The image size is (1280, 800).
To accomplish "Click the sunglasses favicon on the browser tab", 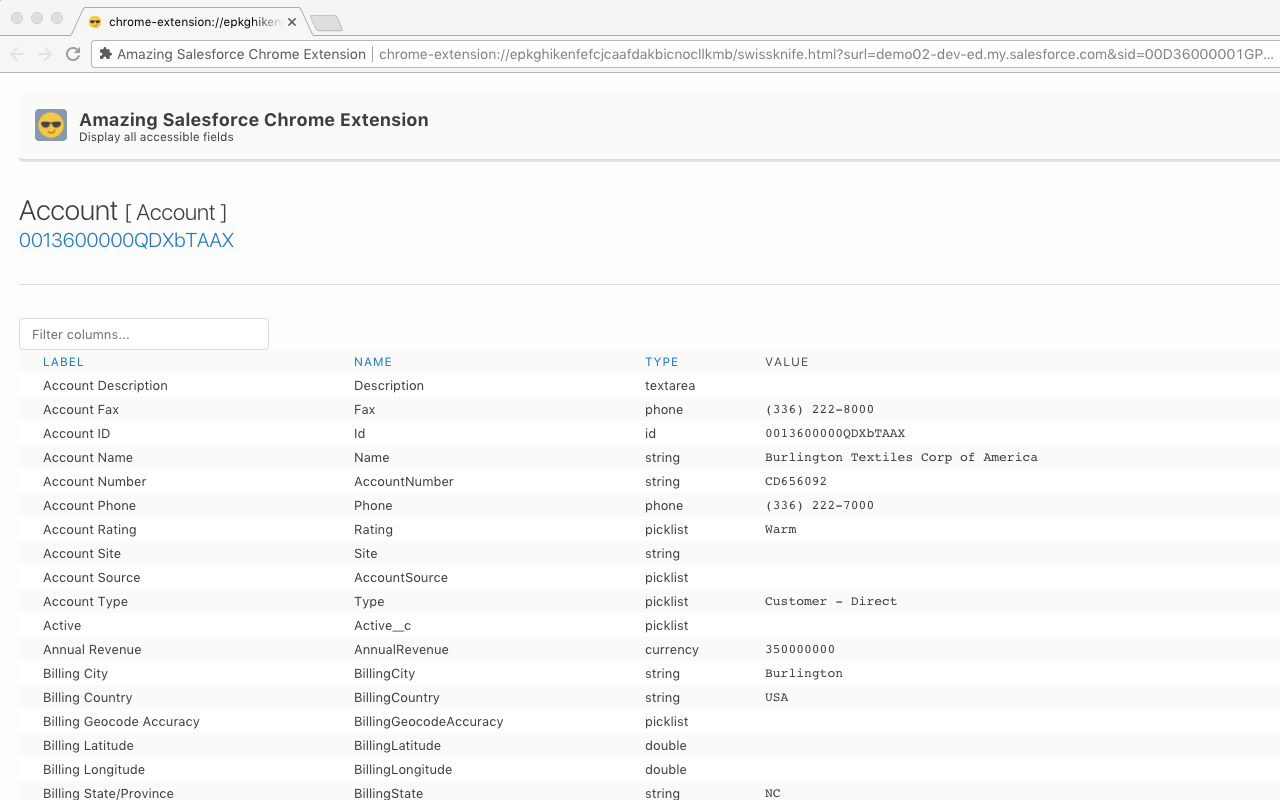I will (94, 20).
